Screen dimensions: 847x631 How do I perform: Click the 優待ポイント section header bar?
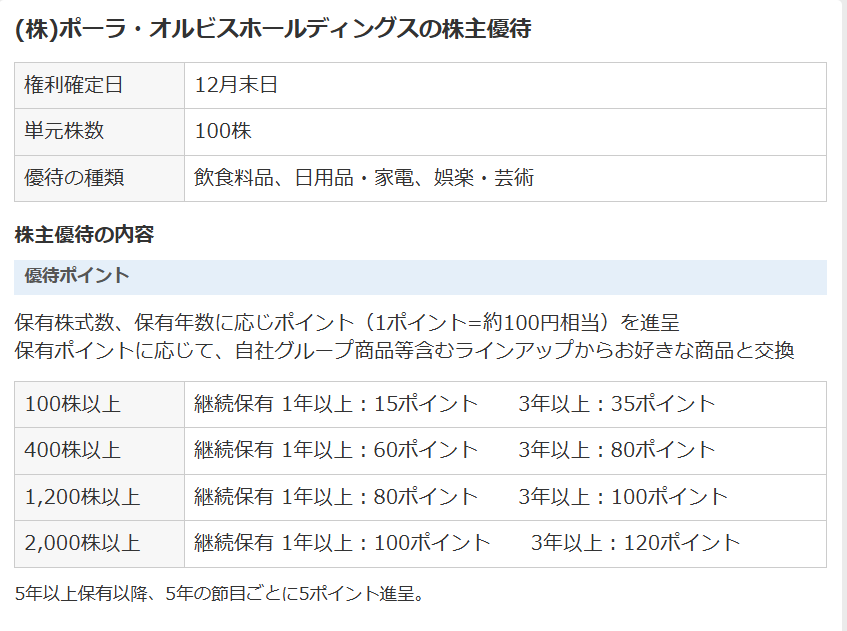pyautogui.click(x=420, y=277)
